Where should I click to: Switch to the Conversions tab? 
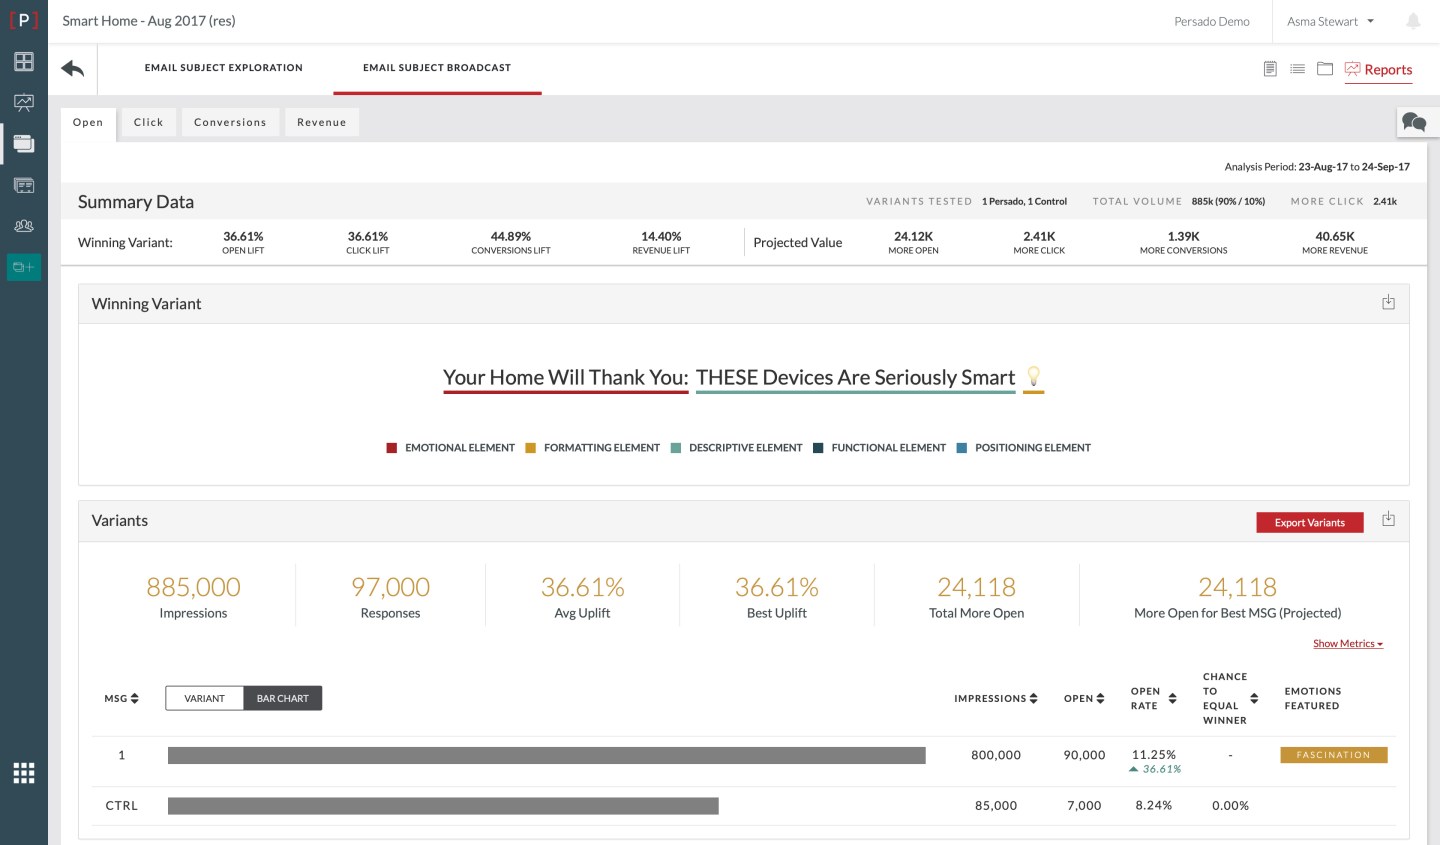pyautogui.click(x=230, y=122)
